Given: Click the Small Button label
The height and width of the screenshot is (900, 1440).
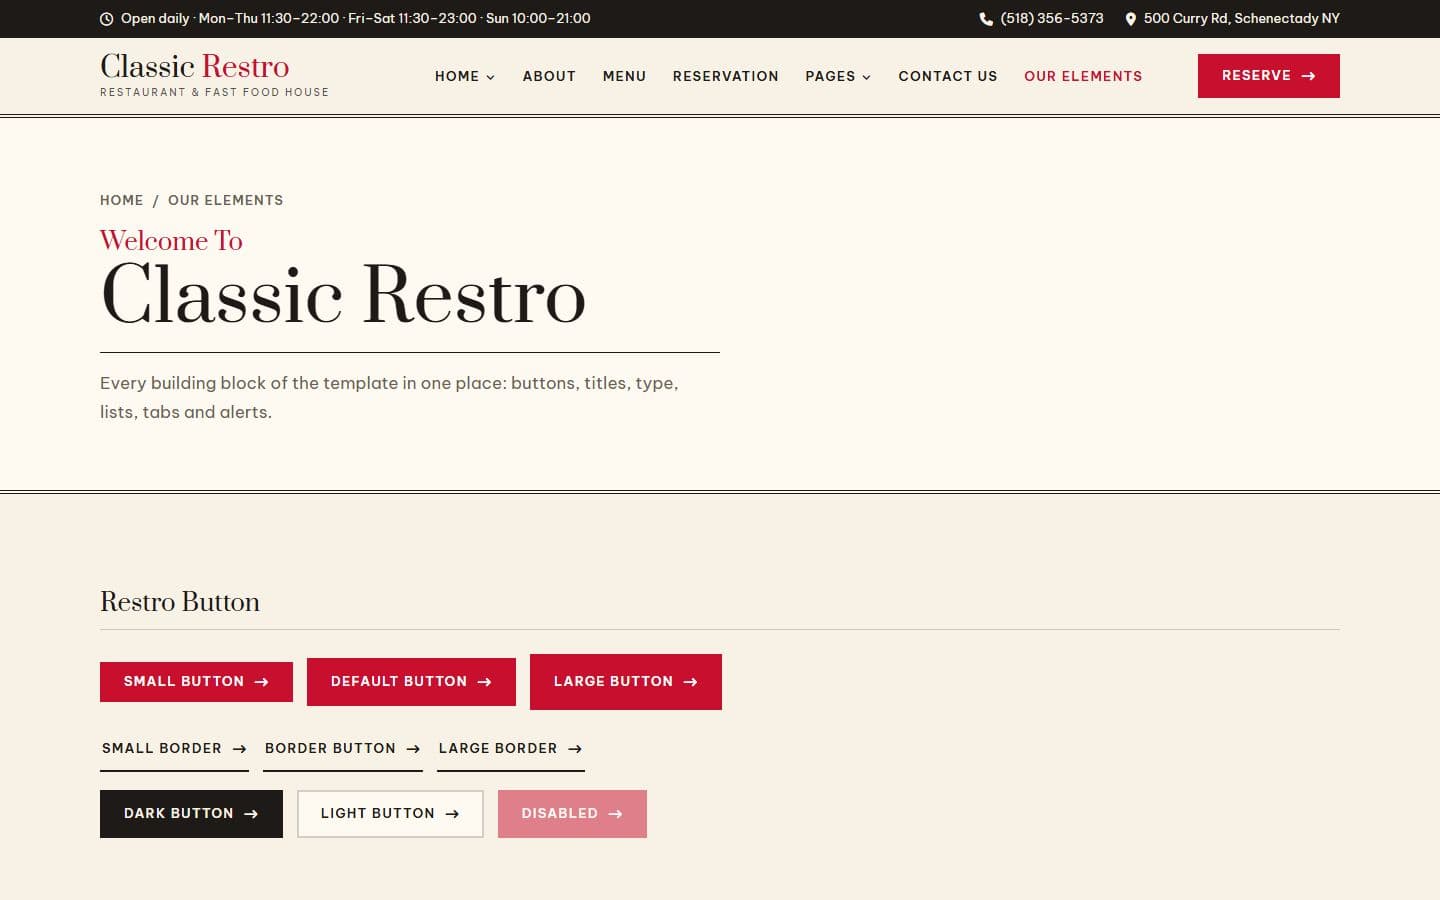Looking at the screenshot, I should 184,681.
